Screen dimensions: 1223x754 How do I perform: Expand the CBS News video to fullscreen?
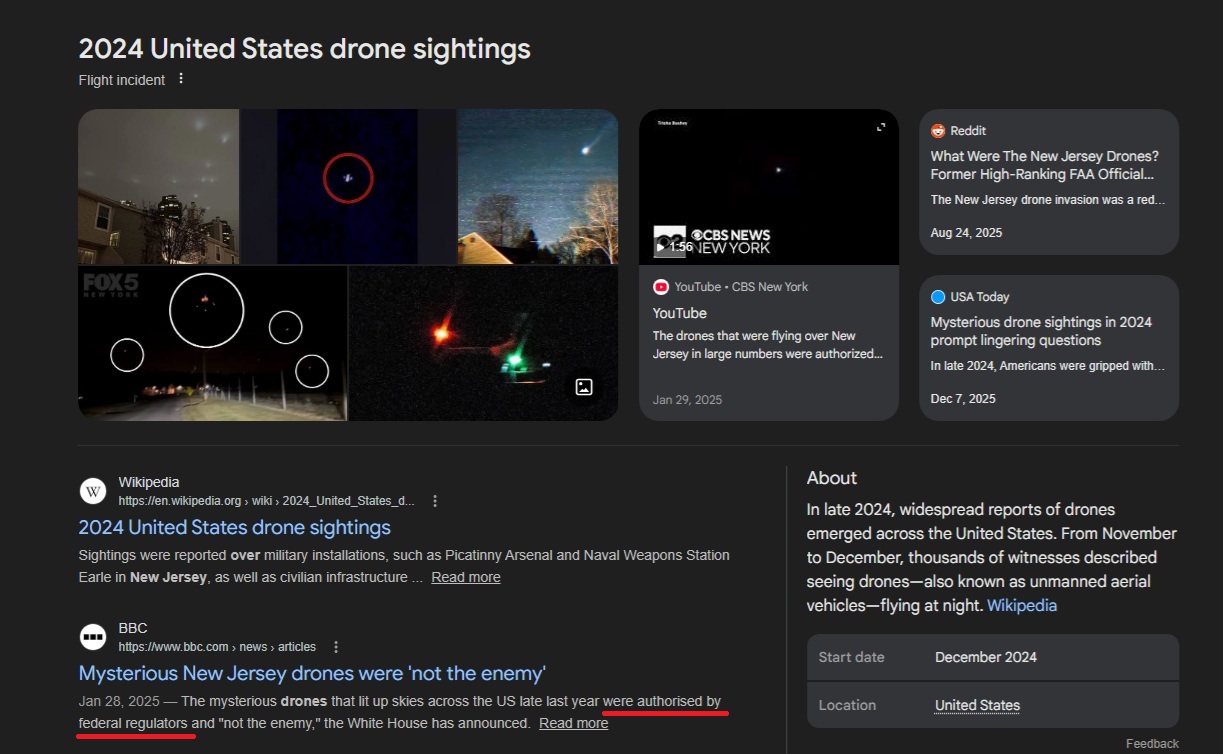pyautogui.click(x=881, y=127)
